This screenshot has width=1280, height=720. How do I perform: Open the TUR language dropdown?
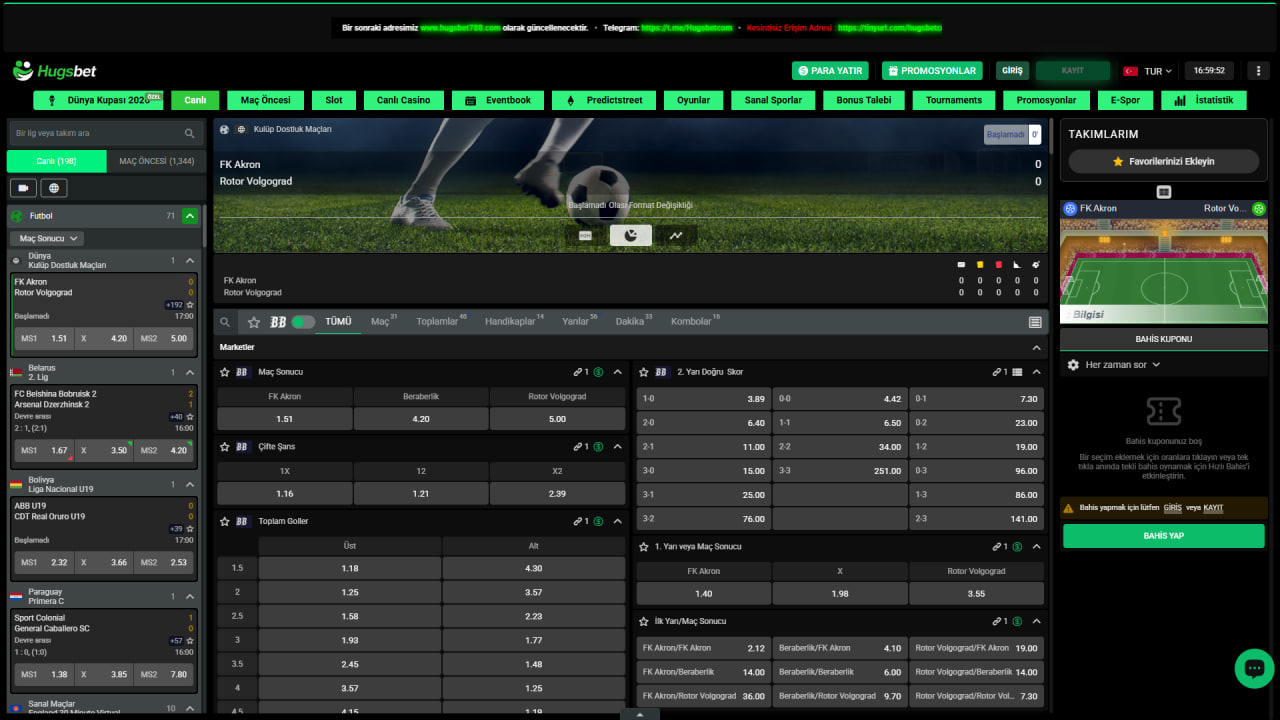pos(1148,71)
